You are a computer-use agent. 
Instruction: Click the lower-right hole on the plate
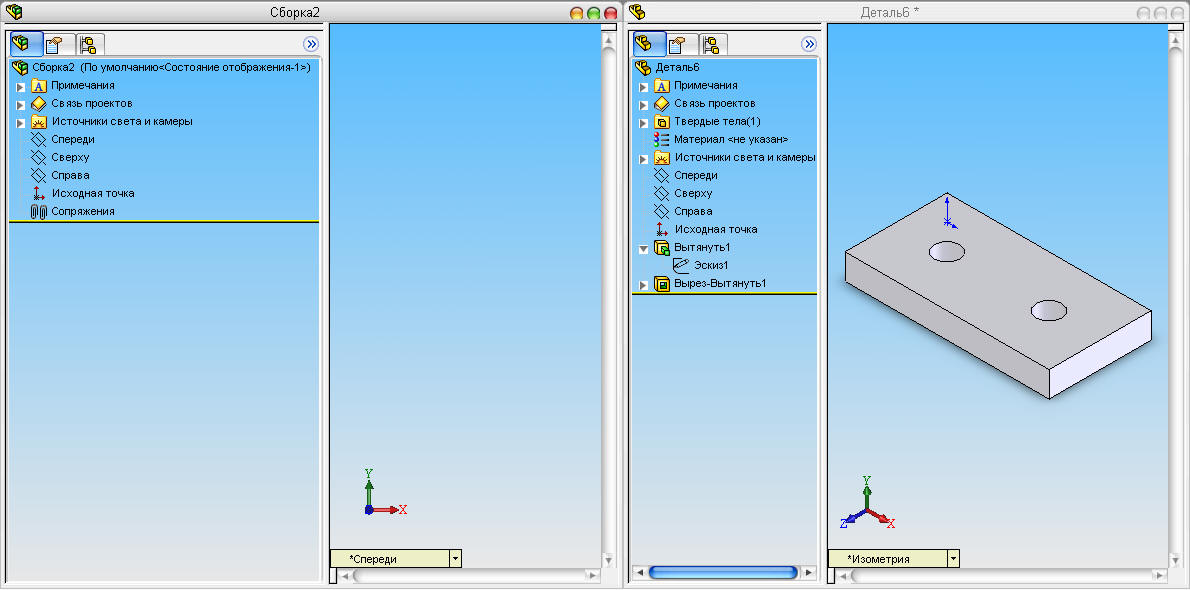(1049, 309)
